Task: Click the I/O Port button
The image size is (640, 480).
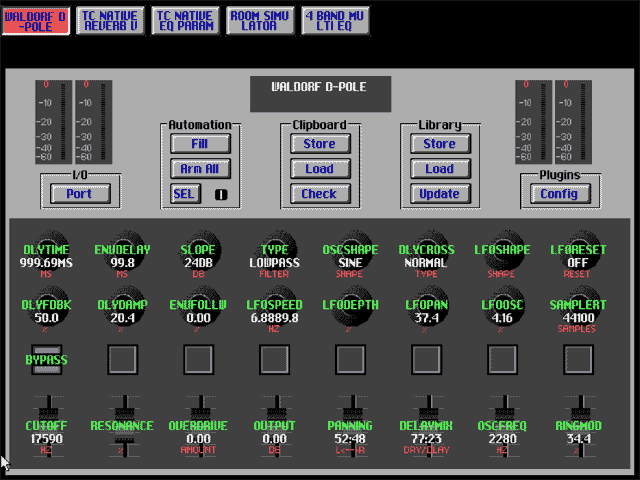Action: coord(80,193)
